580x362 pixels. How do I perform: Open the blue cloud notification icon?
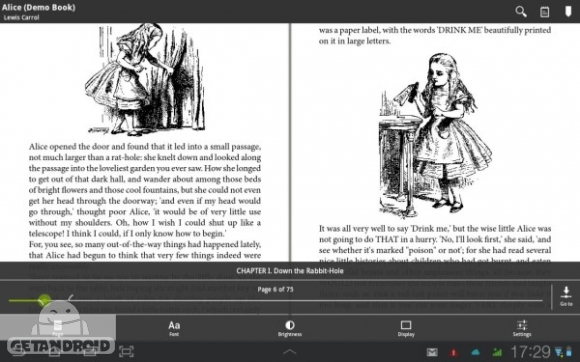point(475,352)
